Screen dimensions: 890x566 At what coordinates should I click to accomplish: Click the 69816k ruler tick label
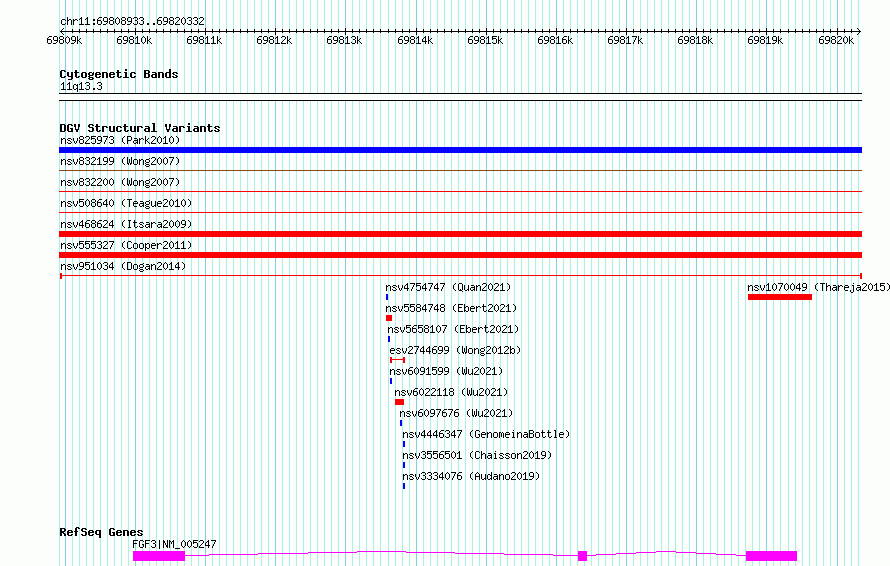click(x=555, y=40)
